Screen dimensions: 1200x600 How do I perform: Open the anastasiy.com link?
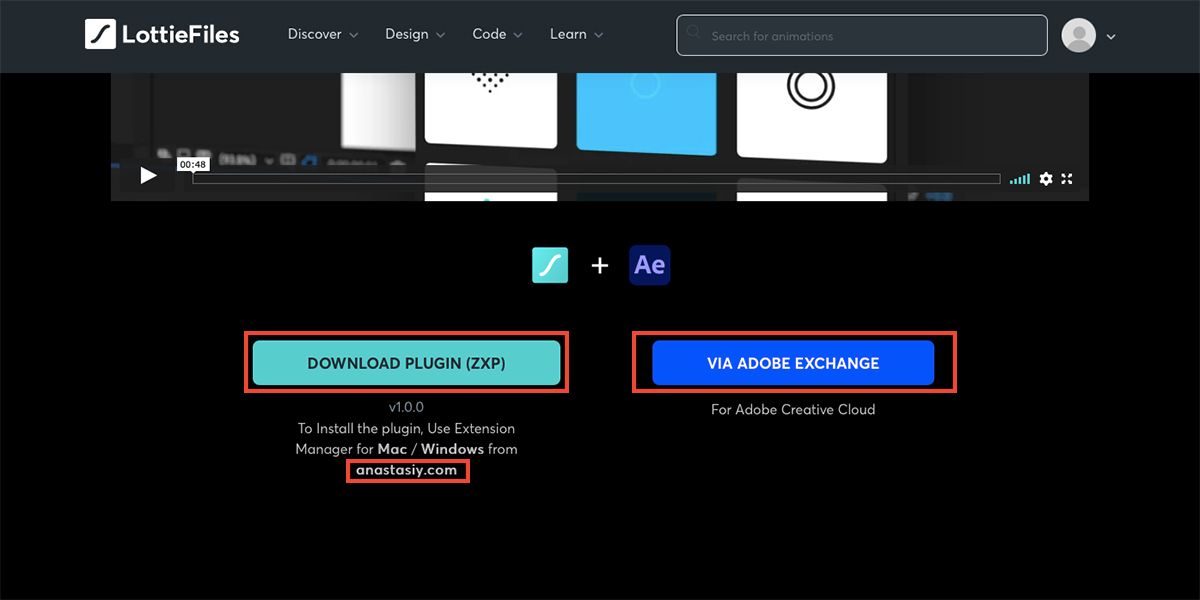[407, 470]
